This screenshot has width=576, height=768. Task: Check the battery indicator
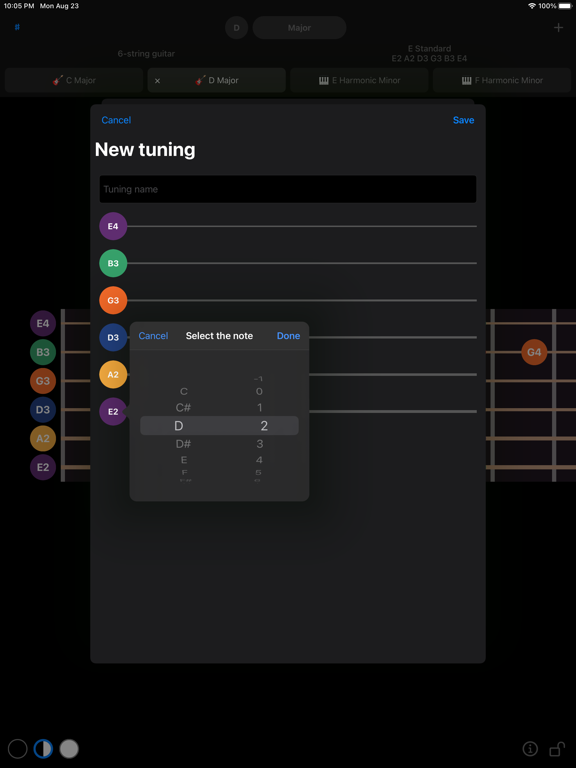(x=565, y=6)
